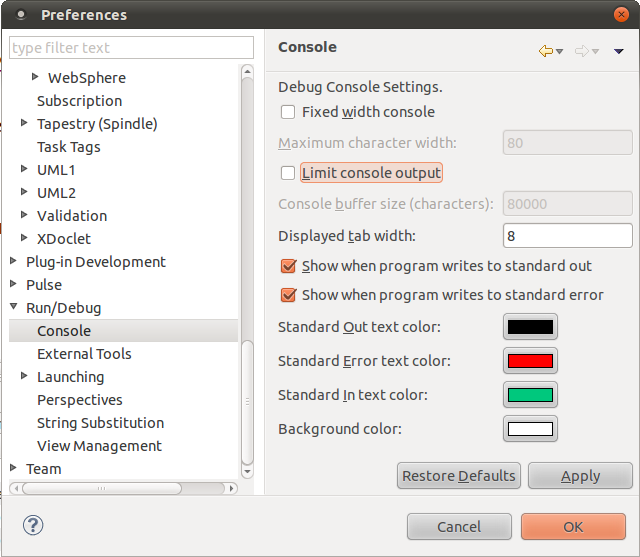Click the back navigation arrow icon

(x=546, y=51)
